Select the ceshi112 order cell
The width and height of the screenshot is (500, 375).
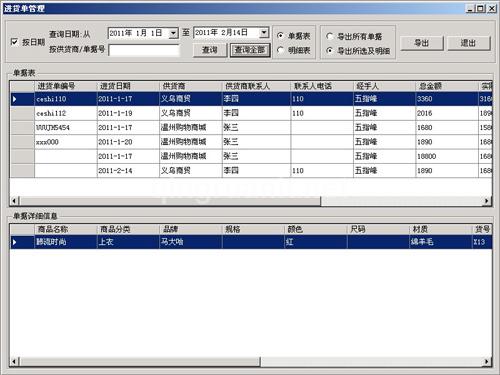pyautogui.click(x=66, y=113)
